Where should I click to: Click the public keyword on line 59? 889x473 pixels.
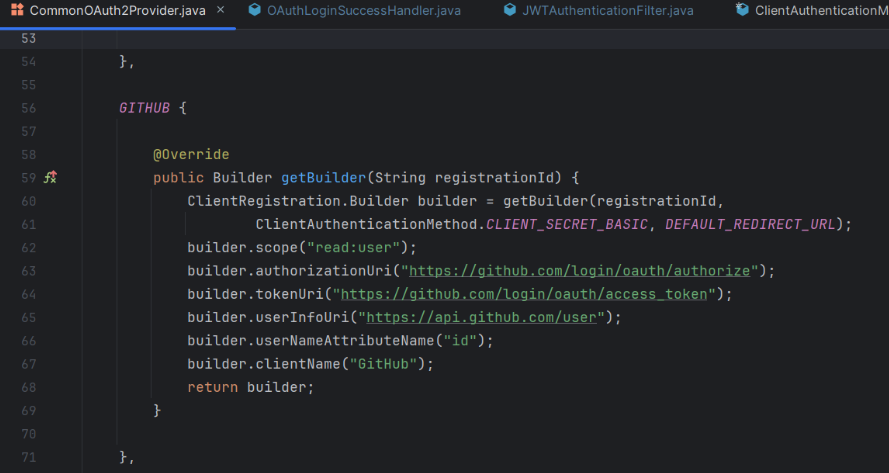pyautogui.click(x=178, y=178)
